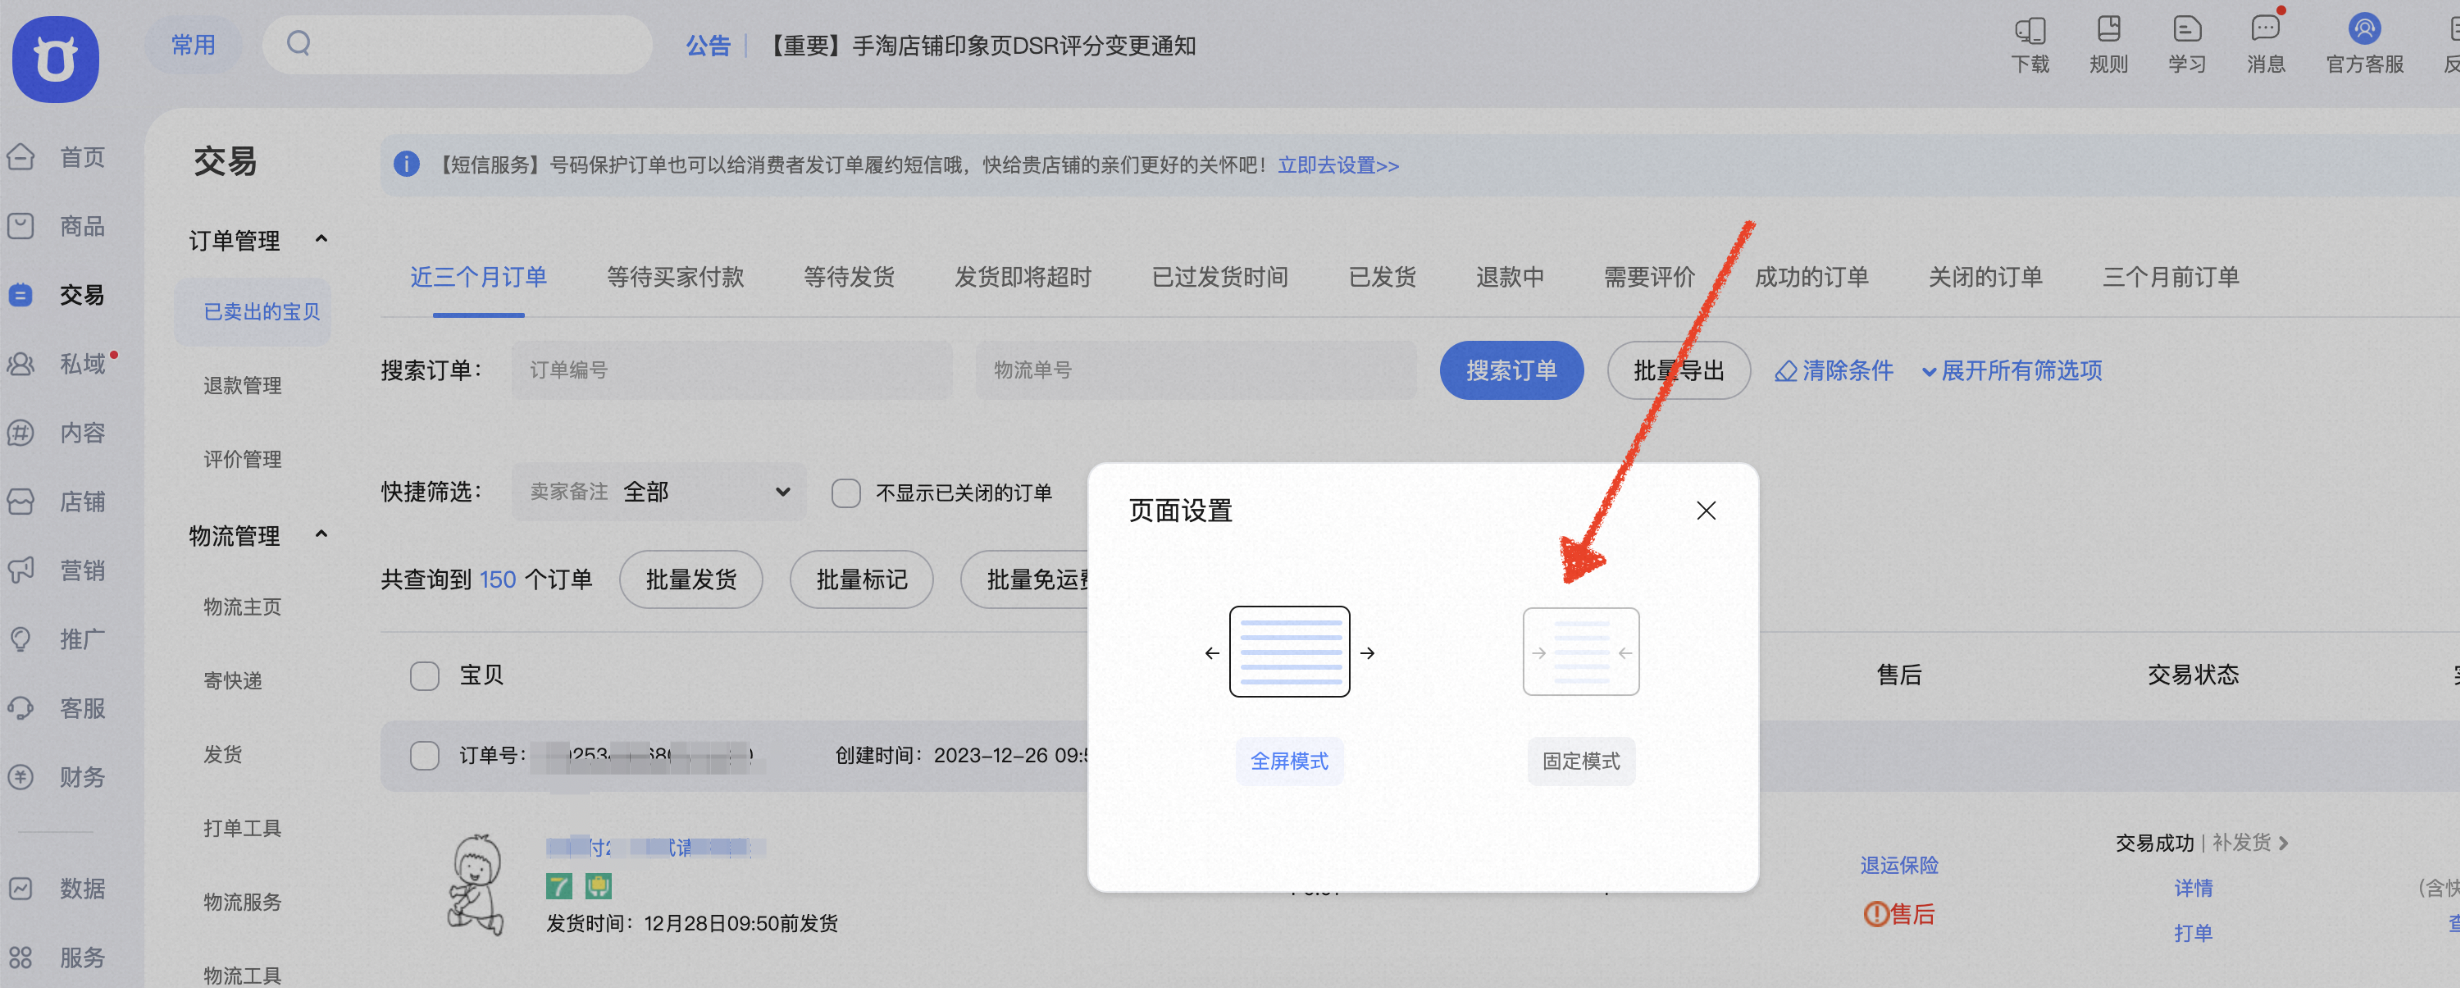Open 下载 from the top toolbar
The height and width of the screenshot is (988, 2460).
(x=2030, y=43)
